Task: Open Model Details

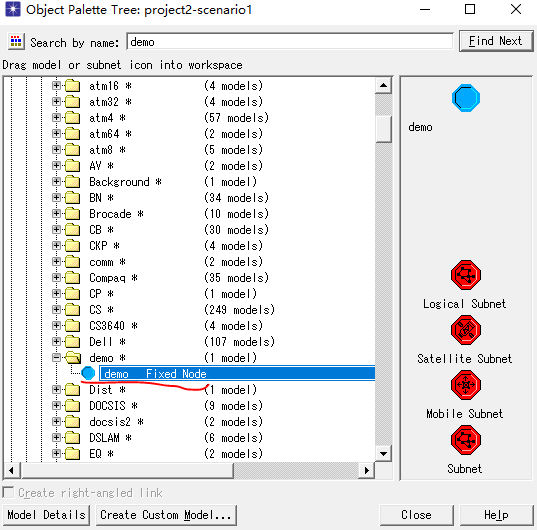Action: pyautogui.click(x=46, y=515)
